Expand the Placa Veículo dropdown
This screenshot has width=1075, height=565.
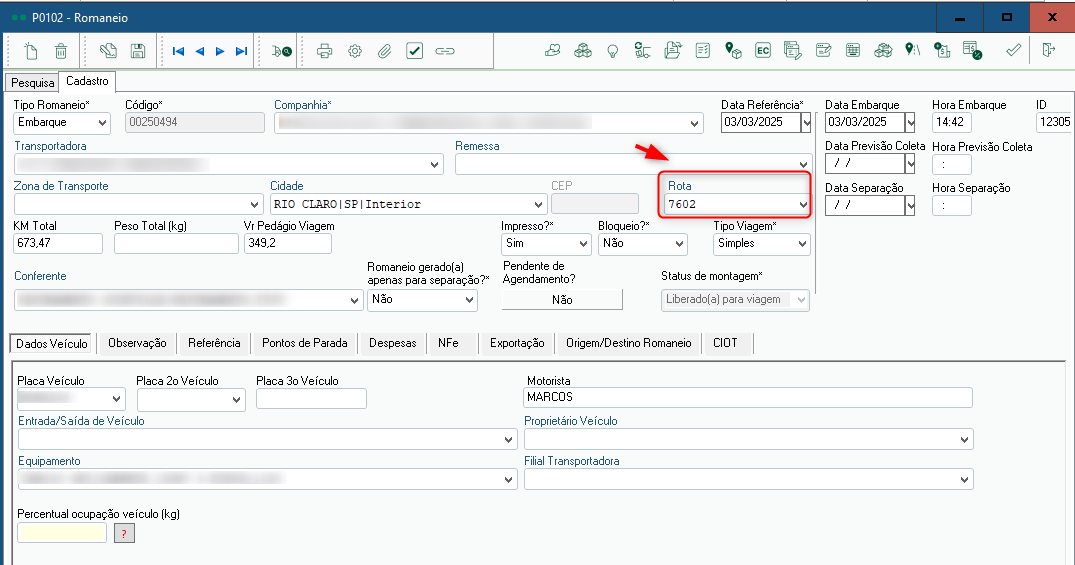coord(118,399)
